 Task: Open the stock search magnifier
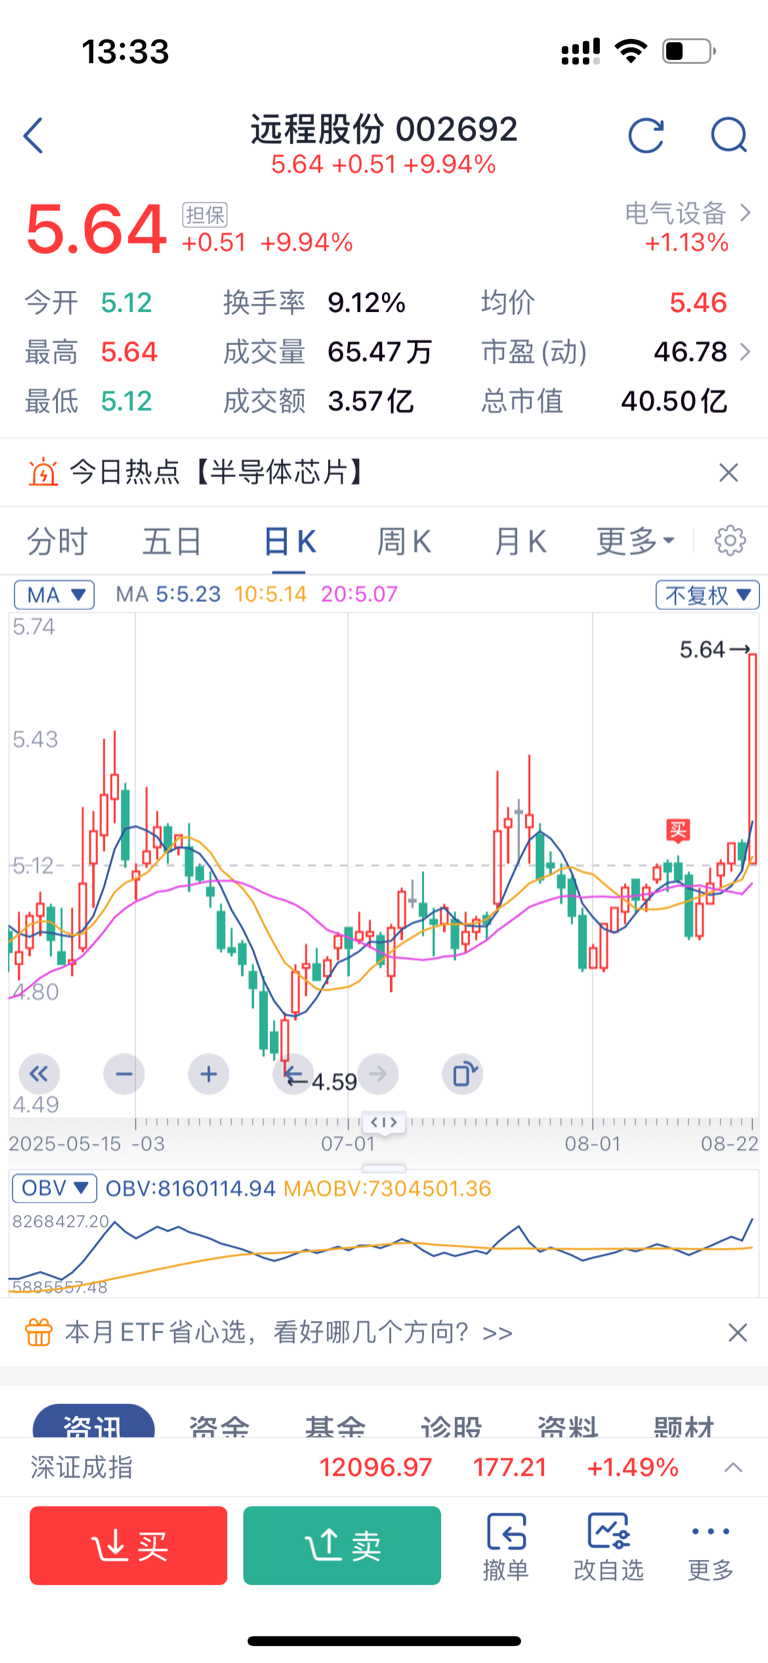pyautogui.click(x=729, y=135)
